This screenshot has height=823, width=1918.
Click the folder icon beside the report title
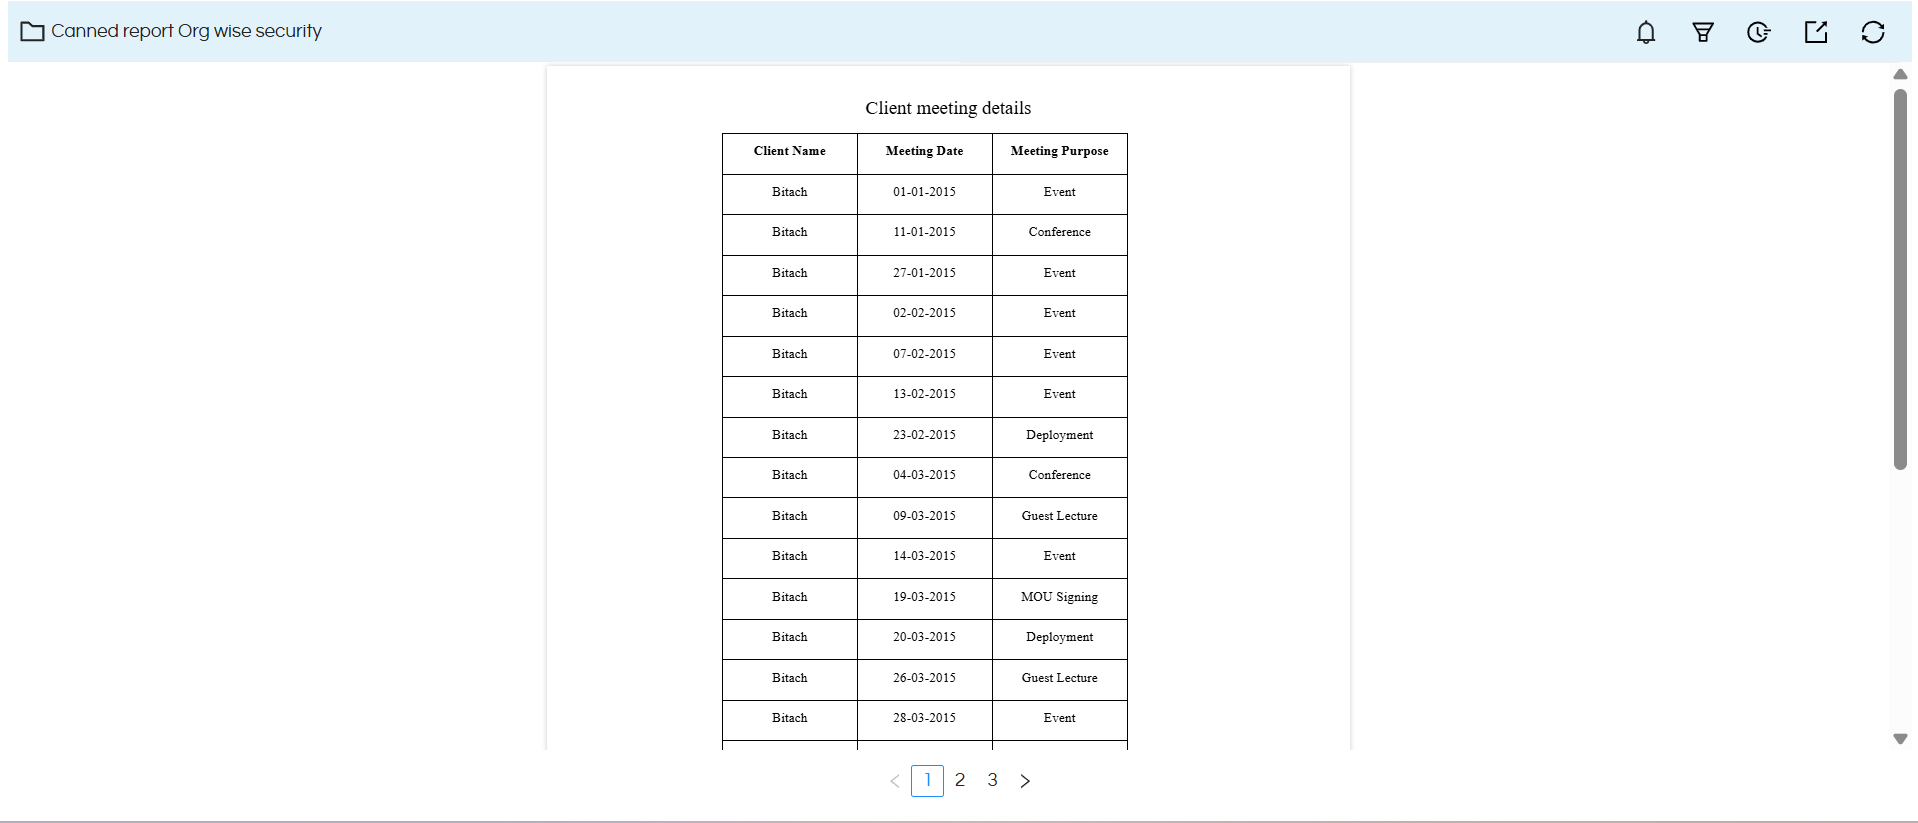click(32, 32)
